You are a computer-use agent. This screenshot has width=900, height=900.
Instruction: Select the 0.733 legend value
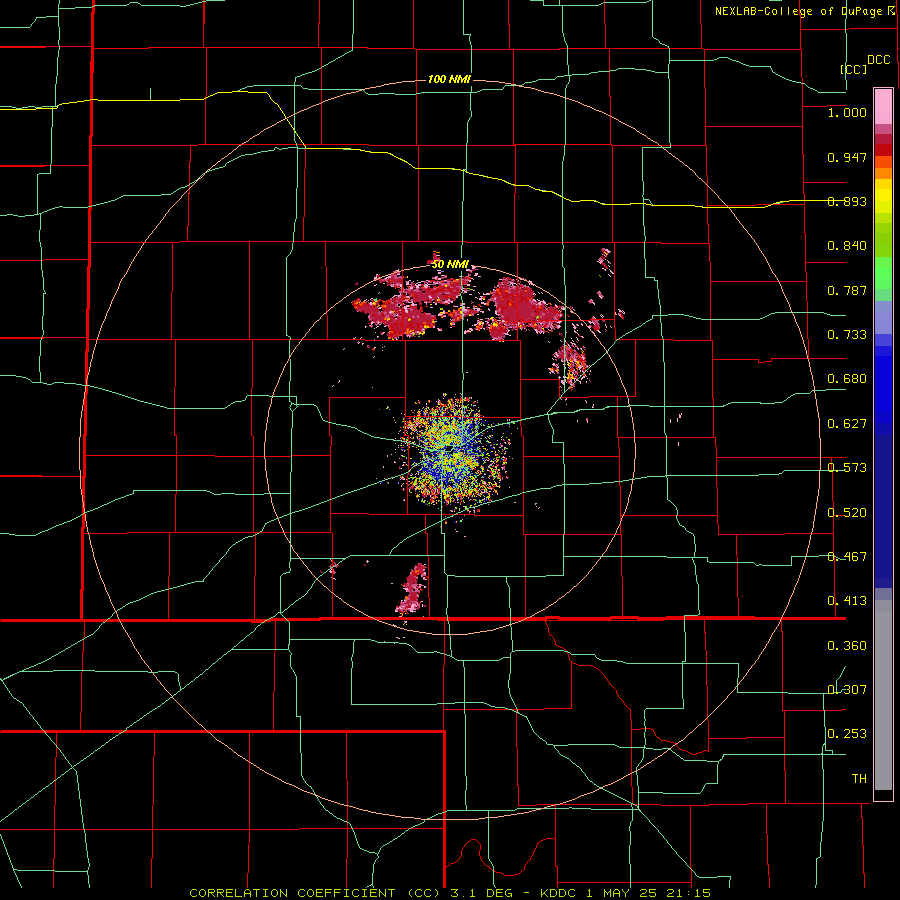847,335
